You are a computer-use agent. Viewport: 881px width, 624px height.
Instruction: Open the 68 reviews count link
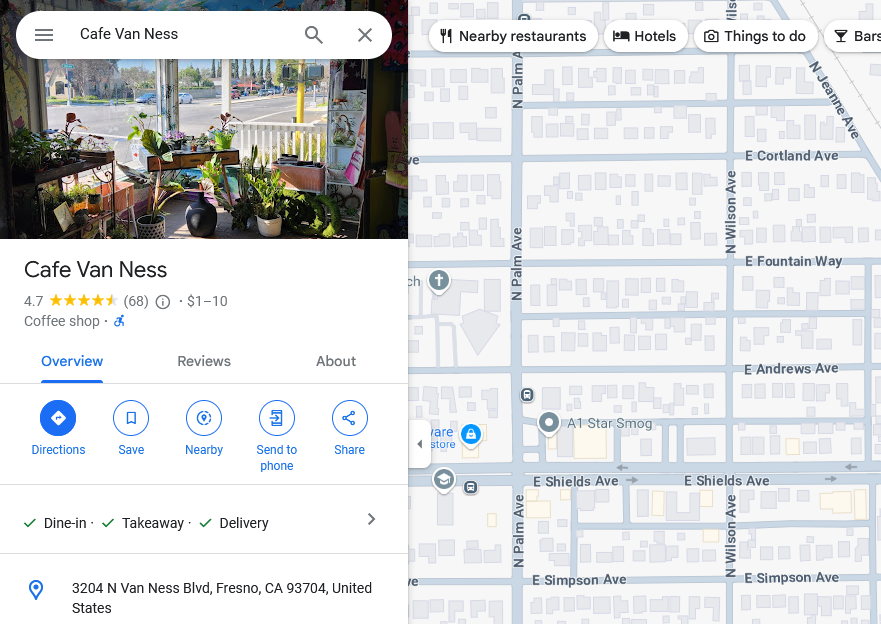[x=136, y=302]
